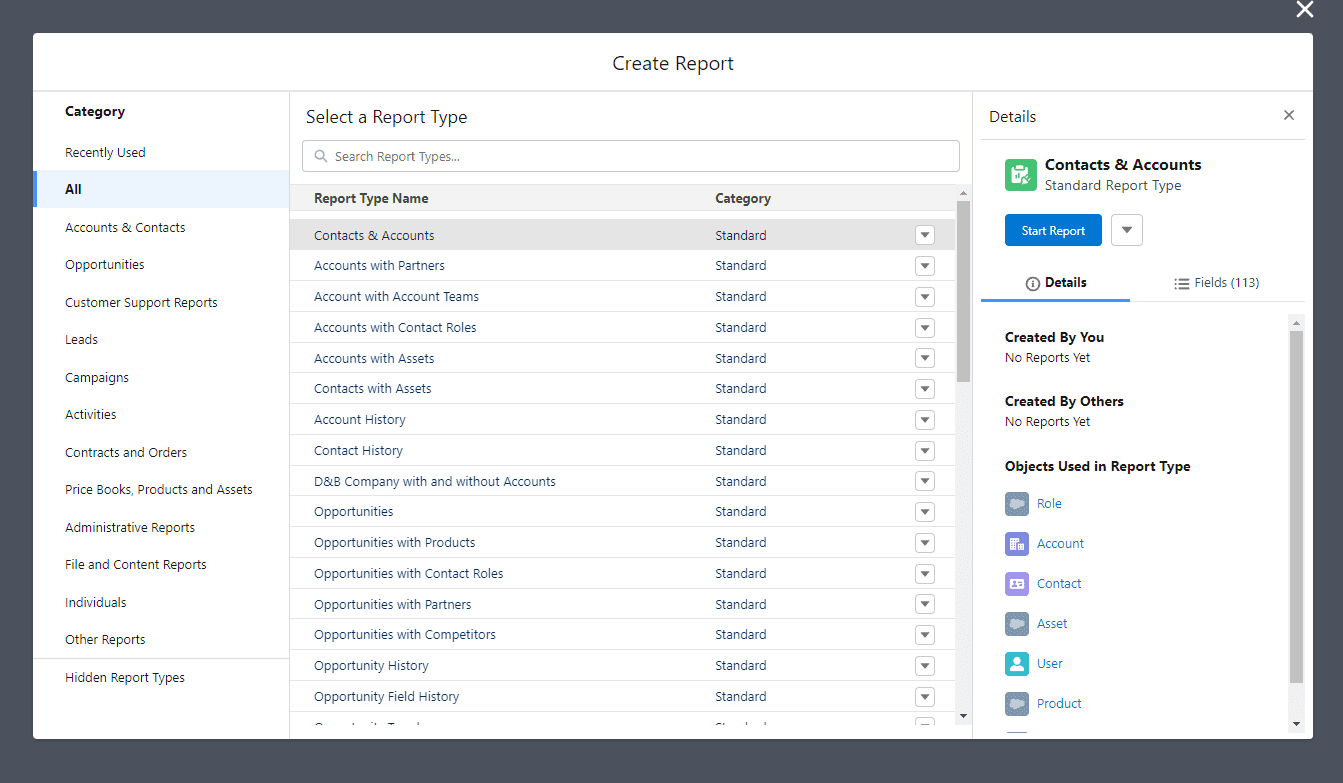The image size is (1343, 783).
Task: Click the Asset object icon
Action: click(x=1017, y=624)
